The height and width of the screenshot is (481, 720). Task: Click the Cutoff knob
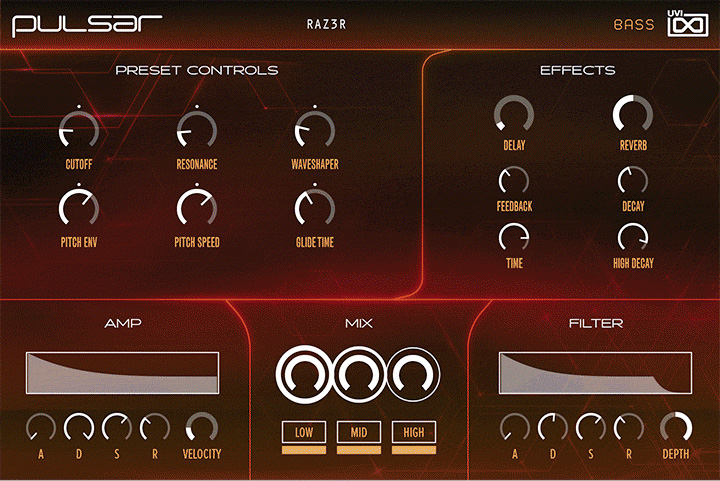[x=79, y=130]
